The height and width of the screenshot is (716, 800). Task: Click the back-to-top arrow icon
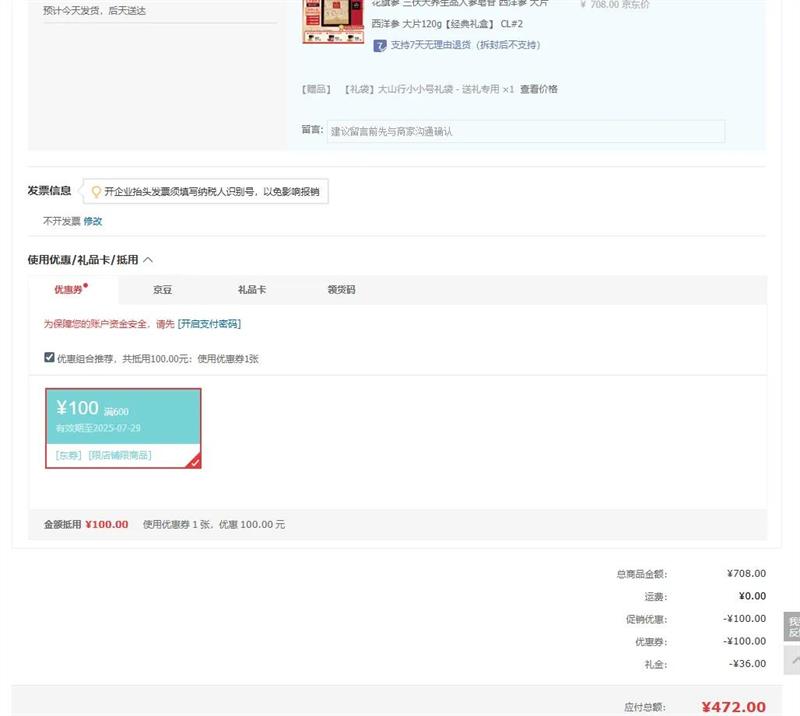coord(792,660)
